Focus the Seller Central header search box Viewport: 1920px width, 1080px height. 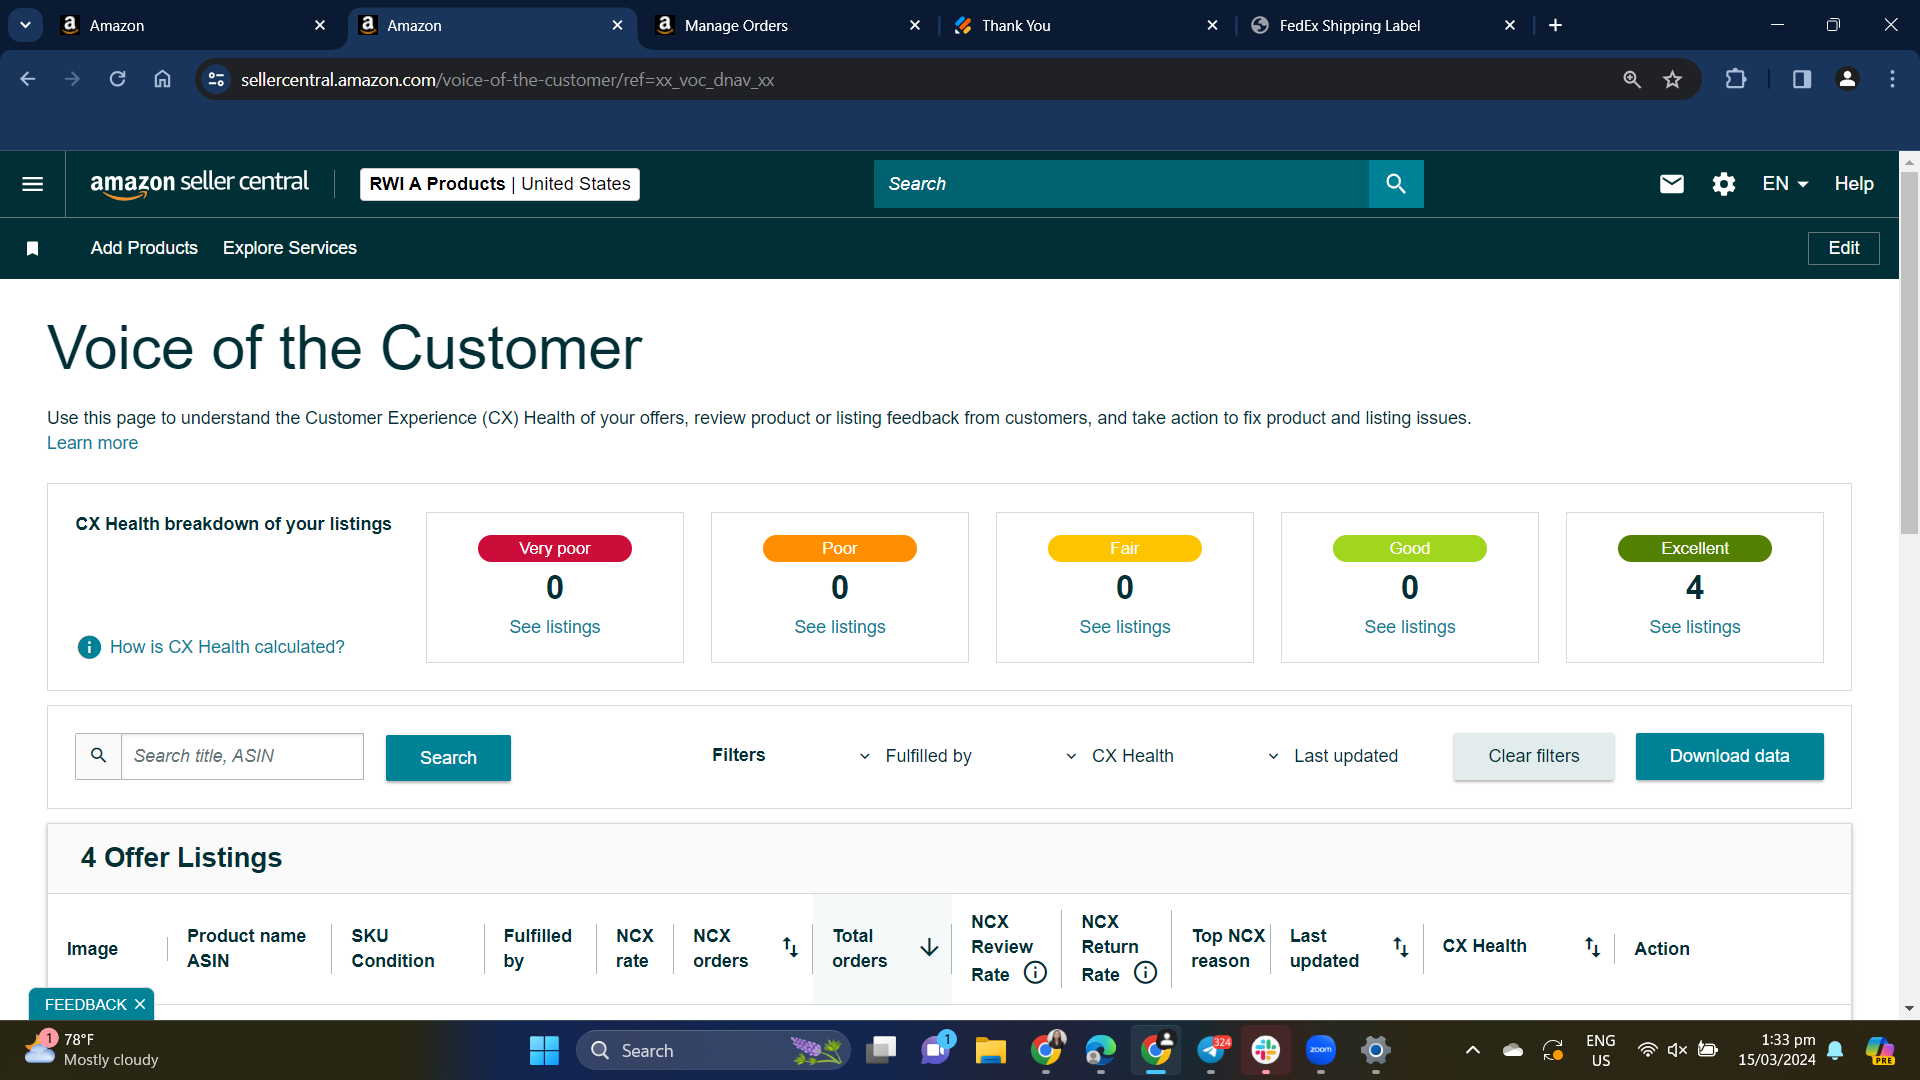pos(1121,184)
